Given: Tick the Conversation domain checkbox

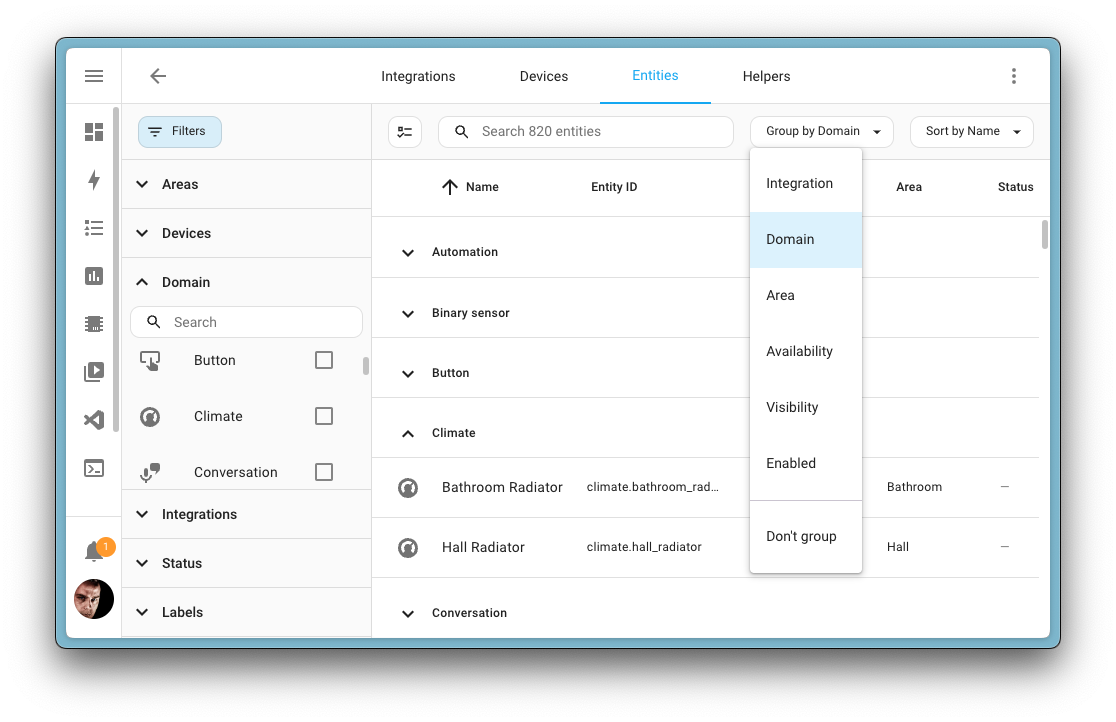Looking at the screenshot, I should (x=324, y=471).
